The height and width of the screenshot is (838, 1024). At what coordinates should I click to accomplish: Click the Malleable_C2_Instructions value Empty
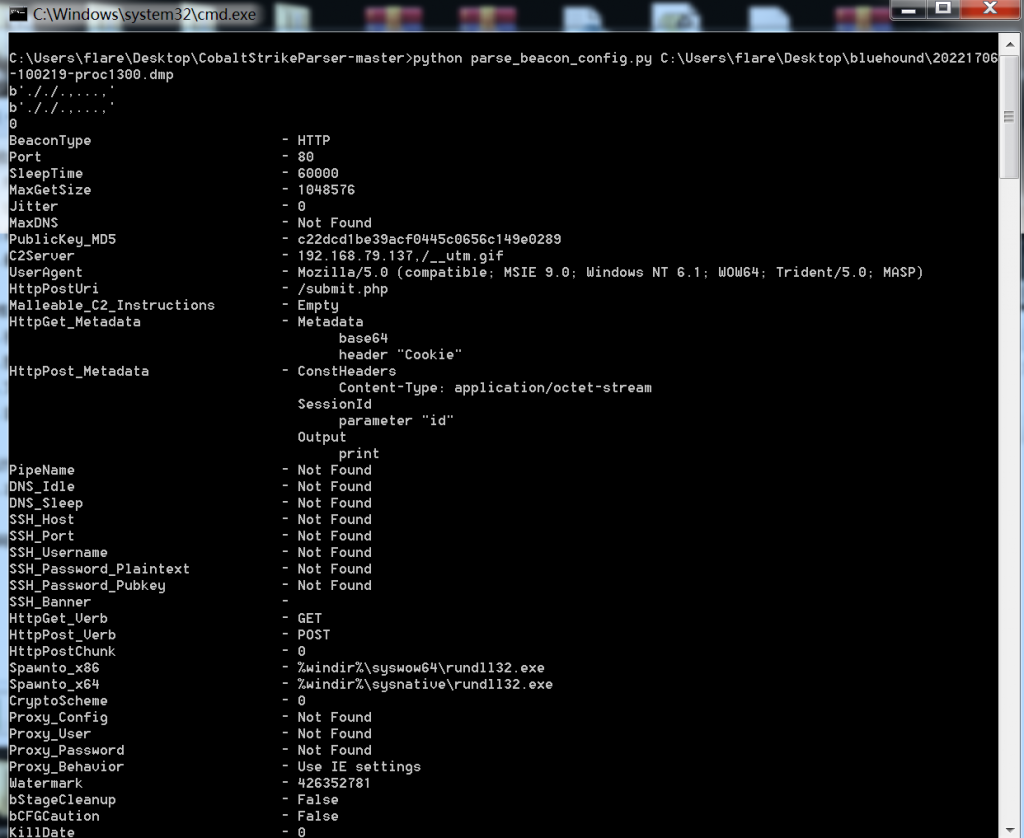point(318,306)
